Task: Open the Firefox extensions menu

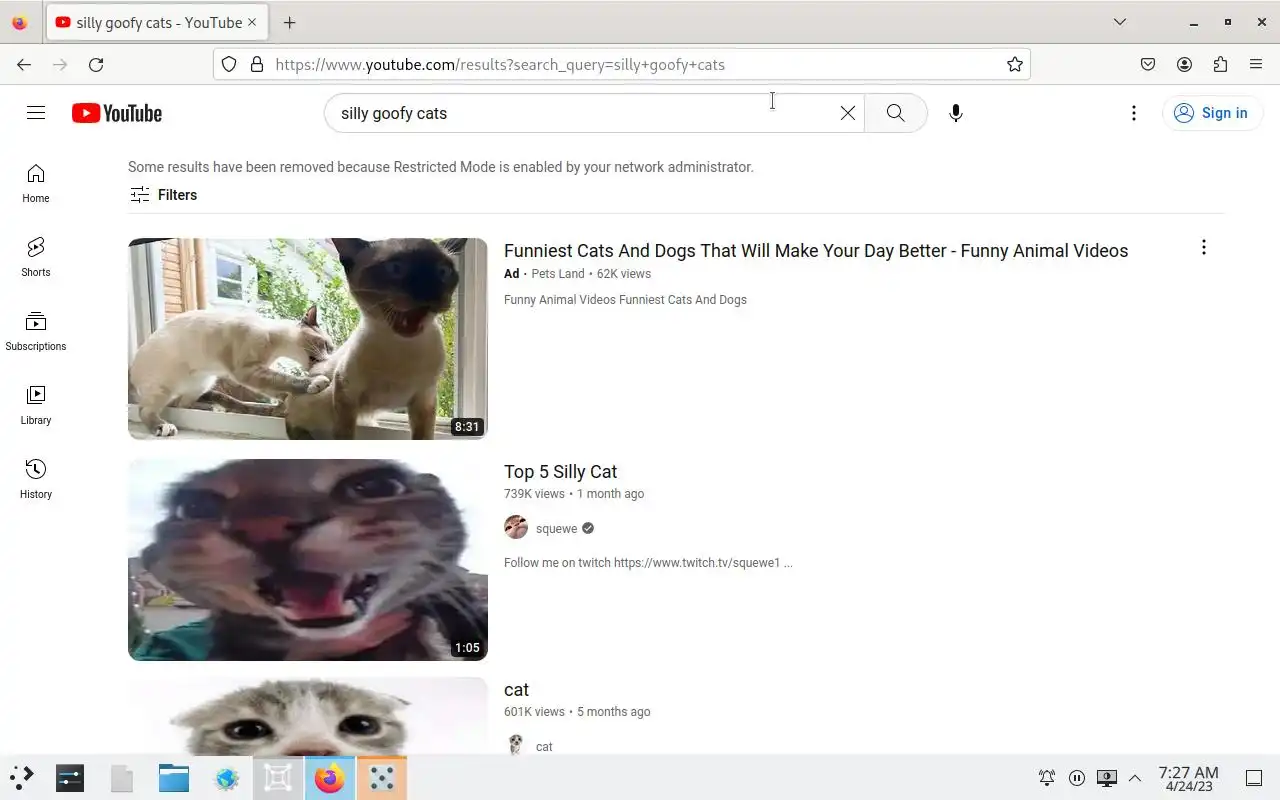Action: click(1220, 65)
